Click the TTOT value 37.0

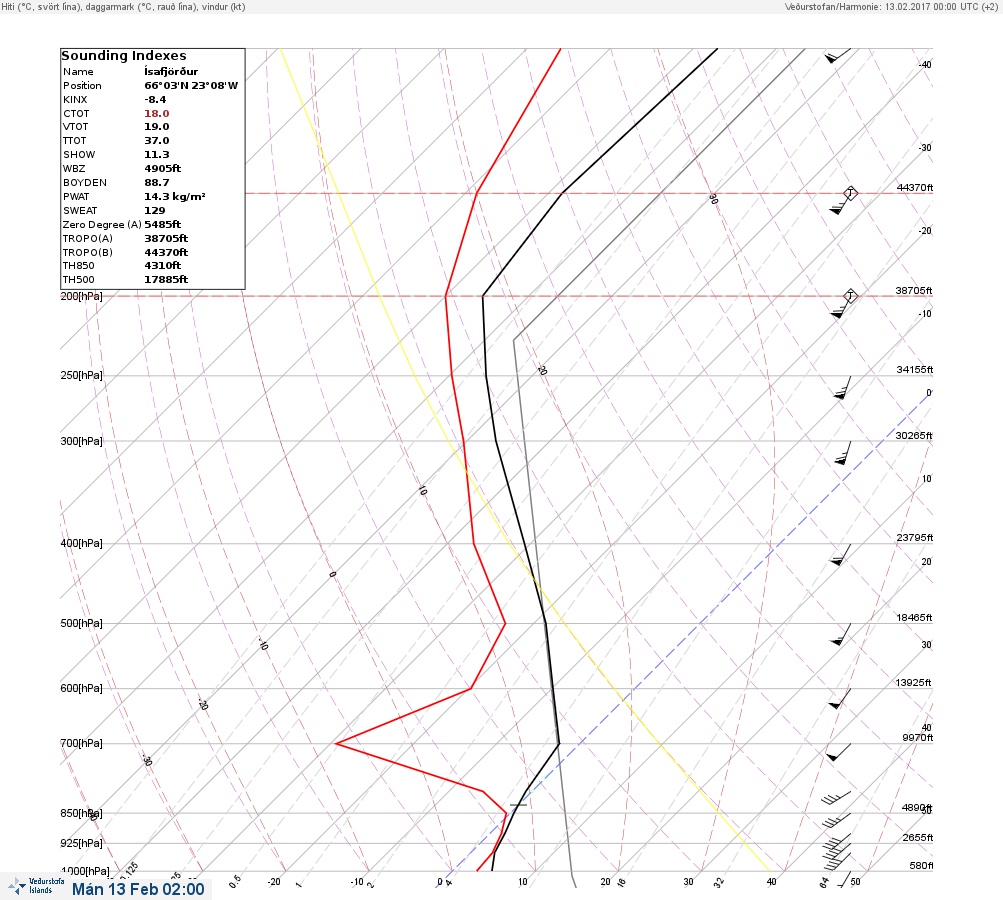157,141
